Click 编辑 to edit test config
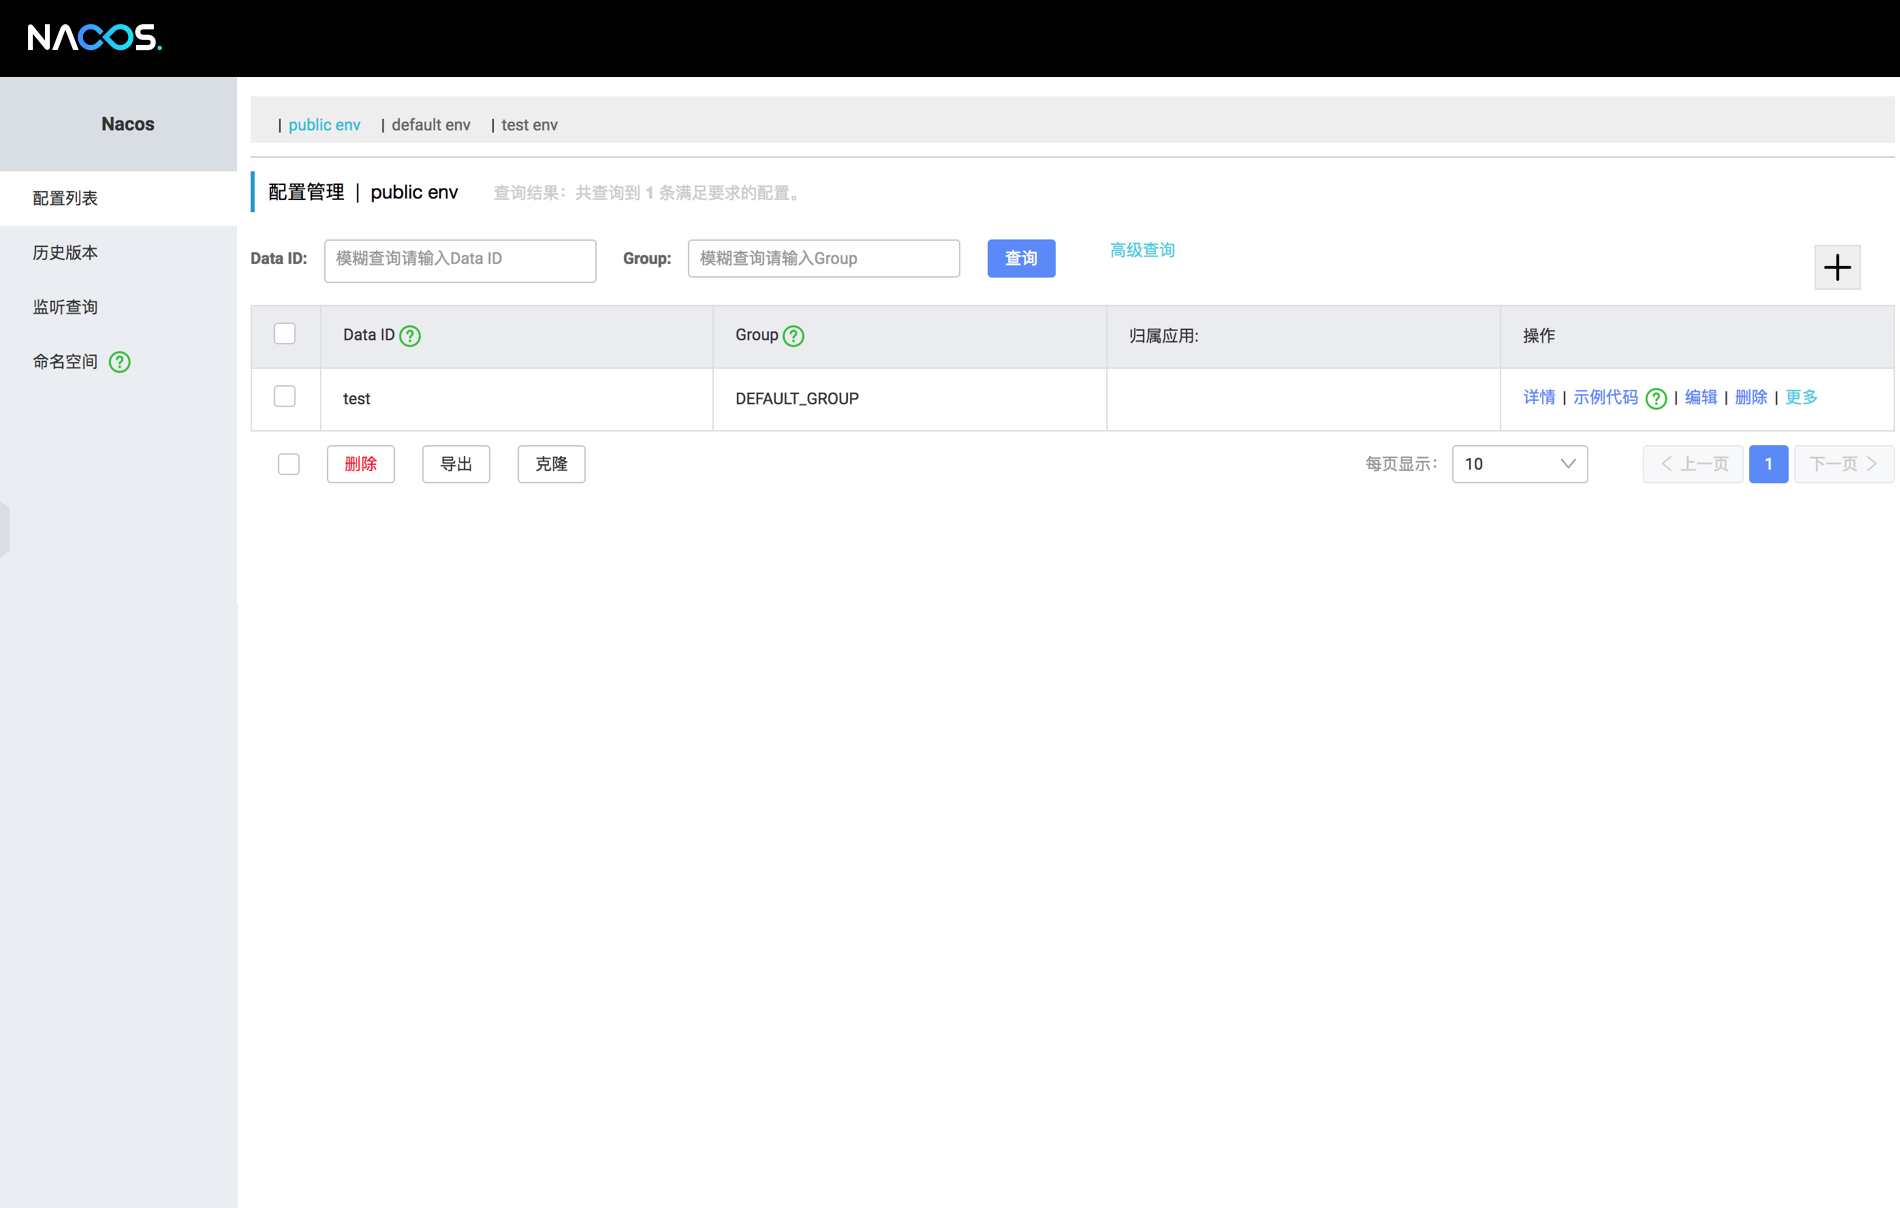1900x1208 pixels. click(1700, 397)
